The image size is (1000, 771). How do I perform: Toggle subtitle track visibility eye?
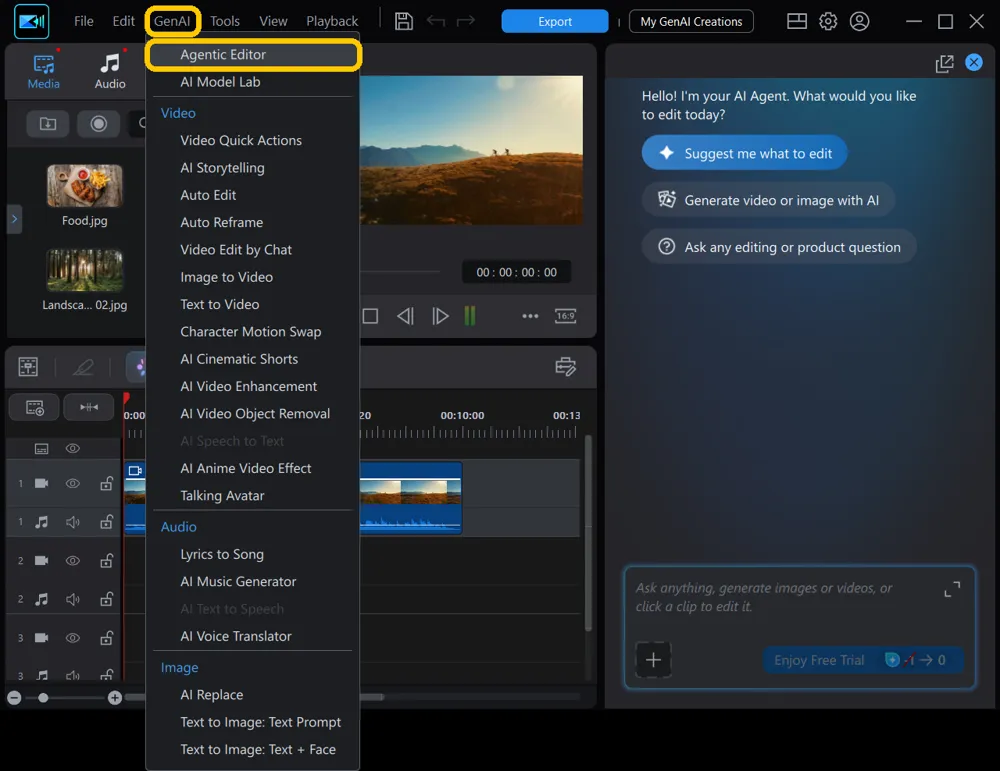coord(73,448)
